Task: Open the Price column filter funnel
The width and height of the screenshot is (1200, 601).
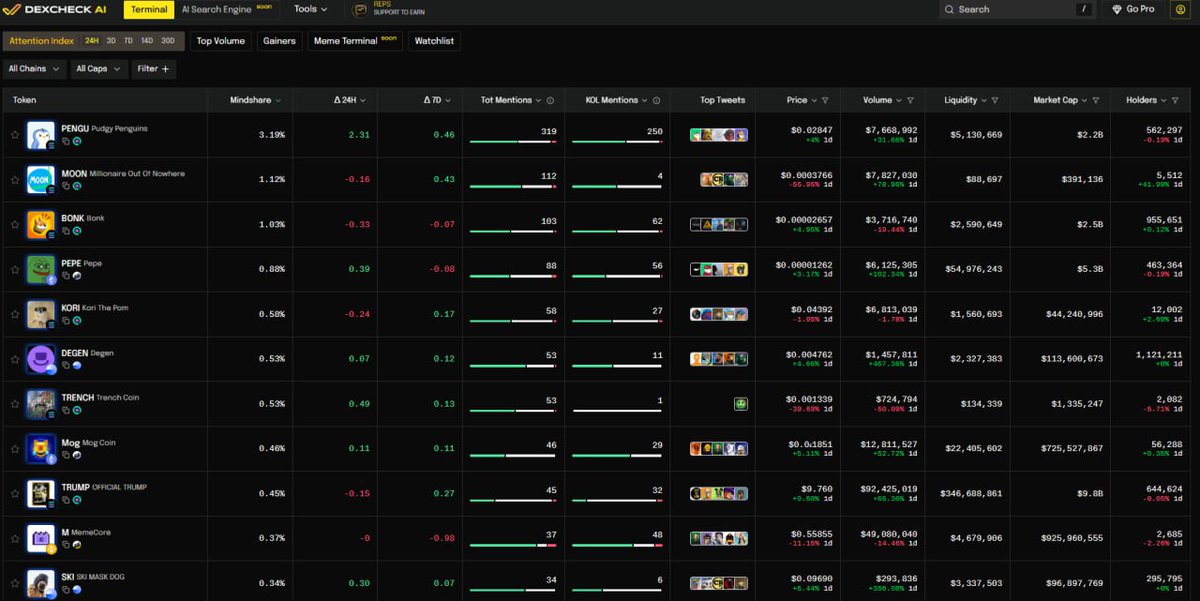Action: [825, 100]
